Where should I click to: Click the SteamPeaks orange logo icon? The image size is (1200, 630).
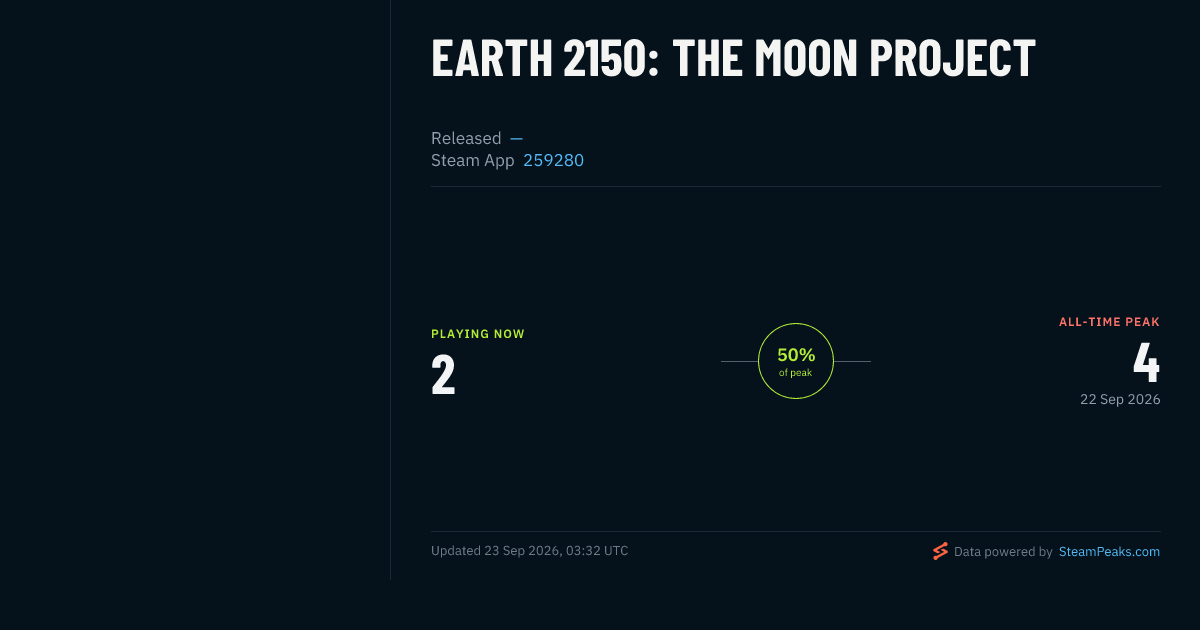940,551
